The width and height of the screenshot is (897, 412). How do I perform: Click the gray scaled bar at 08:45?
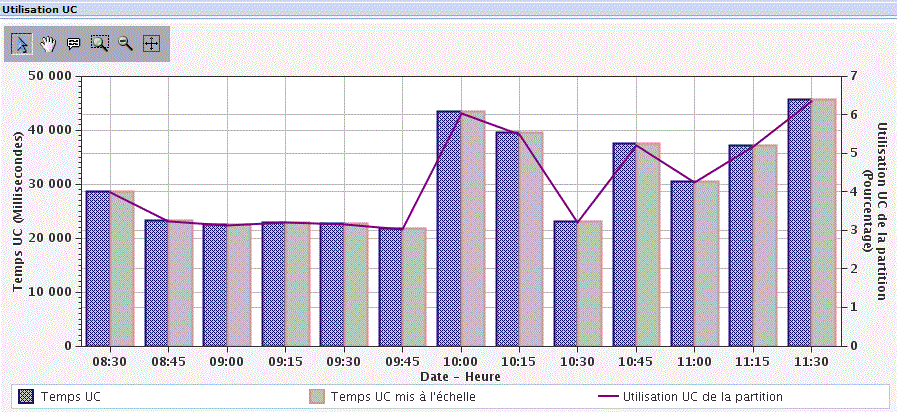(180, 283)
